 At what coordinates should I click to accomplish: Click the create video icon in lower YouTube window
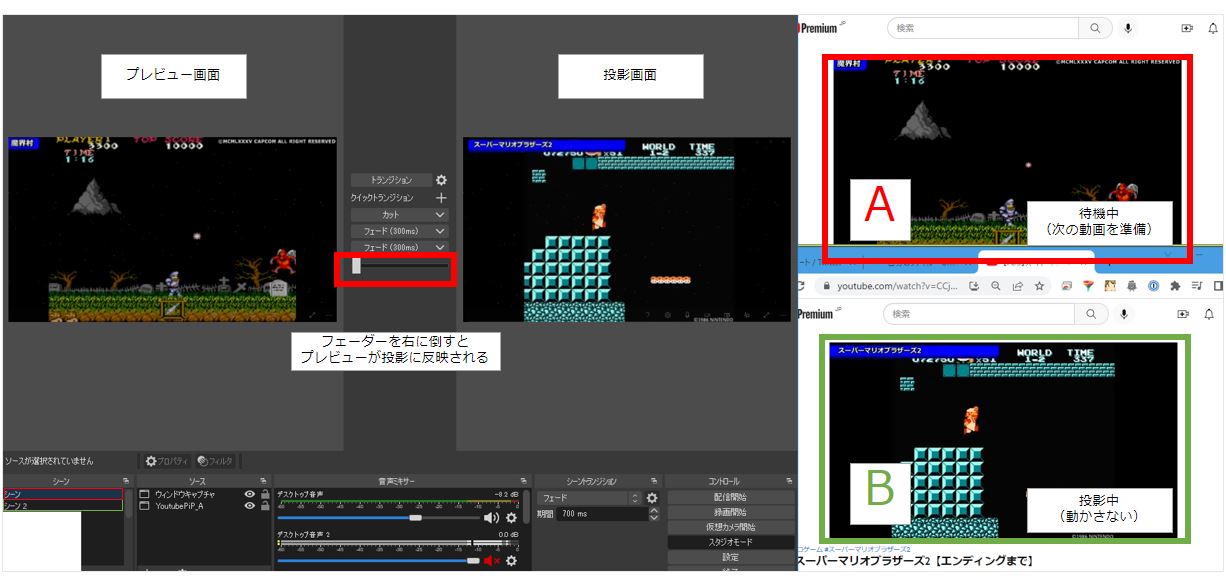1185,314
